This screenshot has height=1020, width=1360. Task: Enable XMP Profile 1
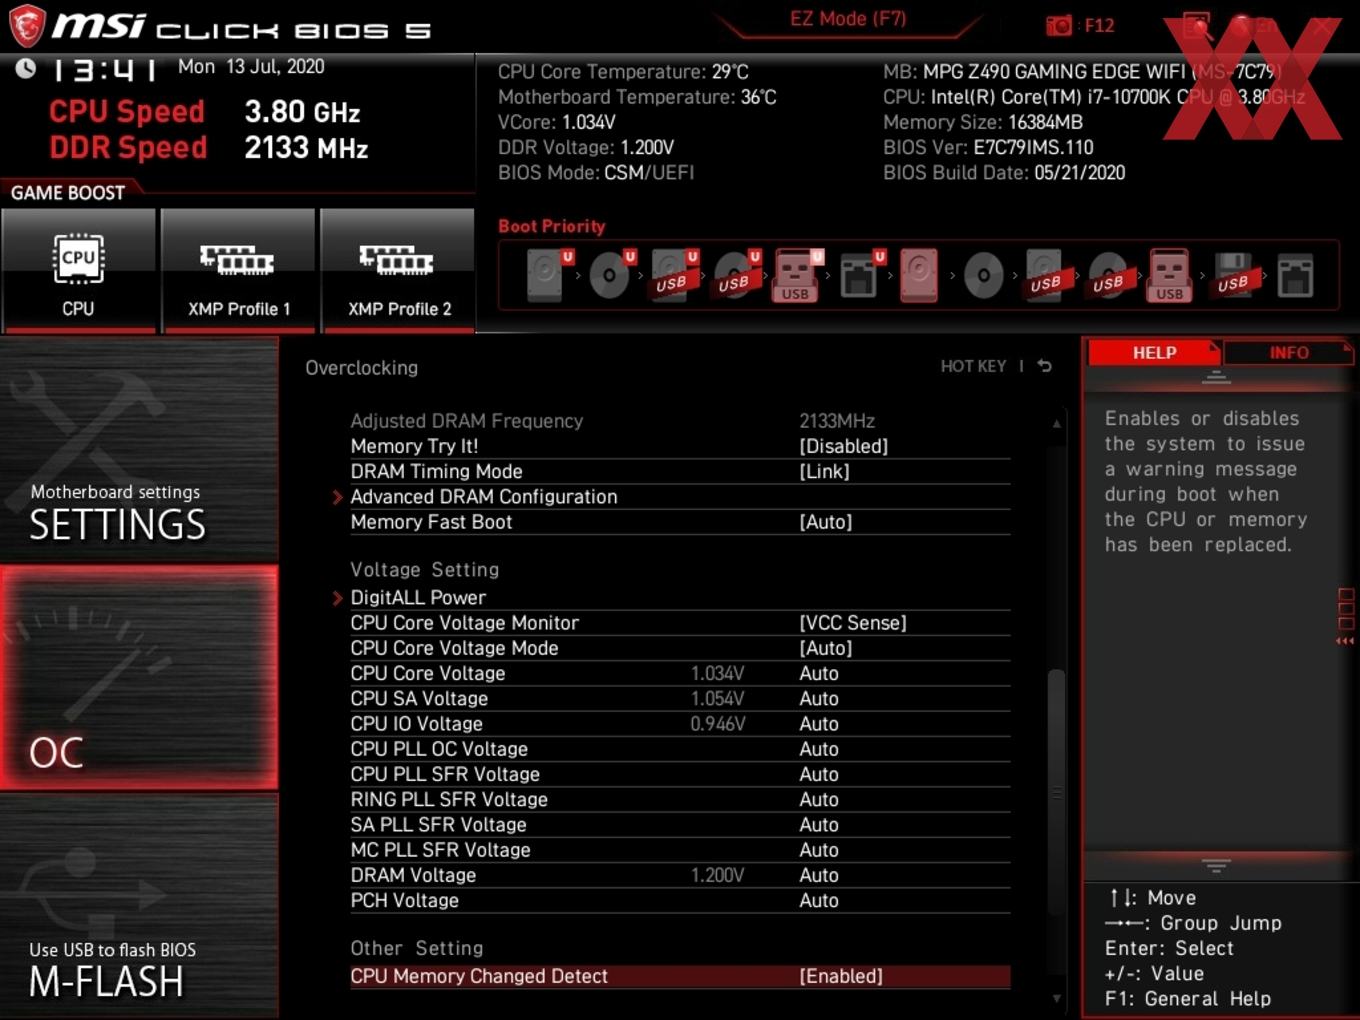click(238, 270)
